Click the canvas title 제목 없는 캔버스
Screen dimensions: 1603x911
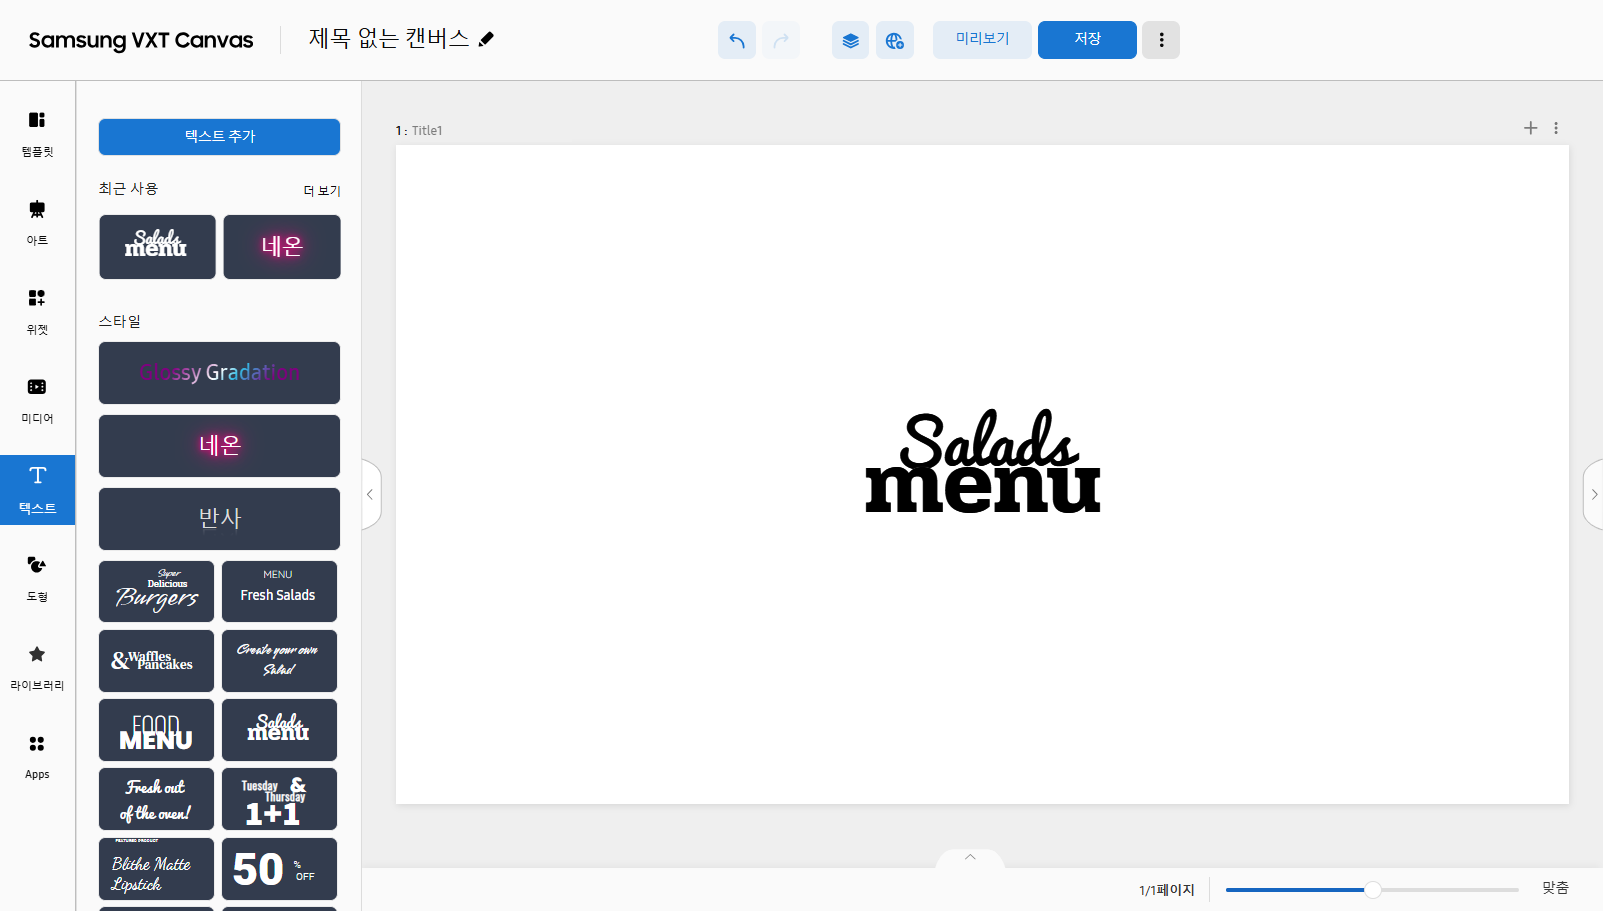point(389,39)
